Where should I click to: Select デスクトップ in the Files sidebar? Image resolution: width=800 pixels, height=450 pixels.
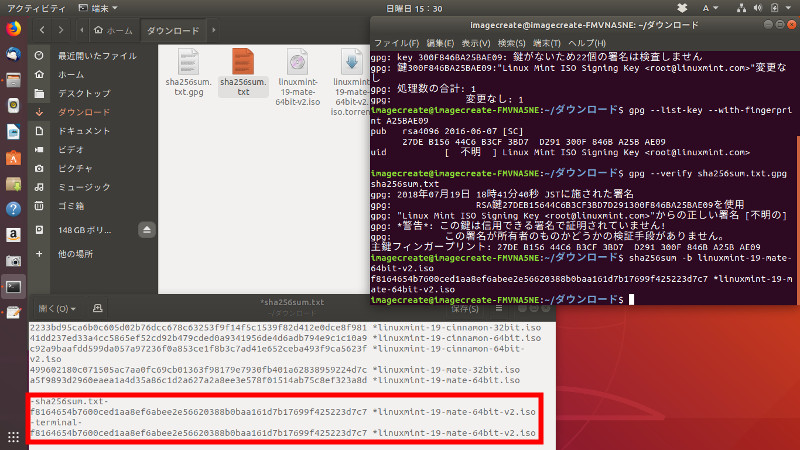[87, 93]
